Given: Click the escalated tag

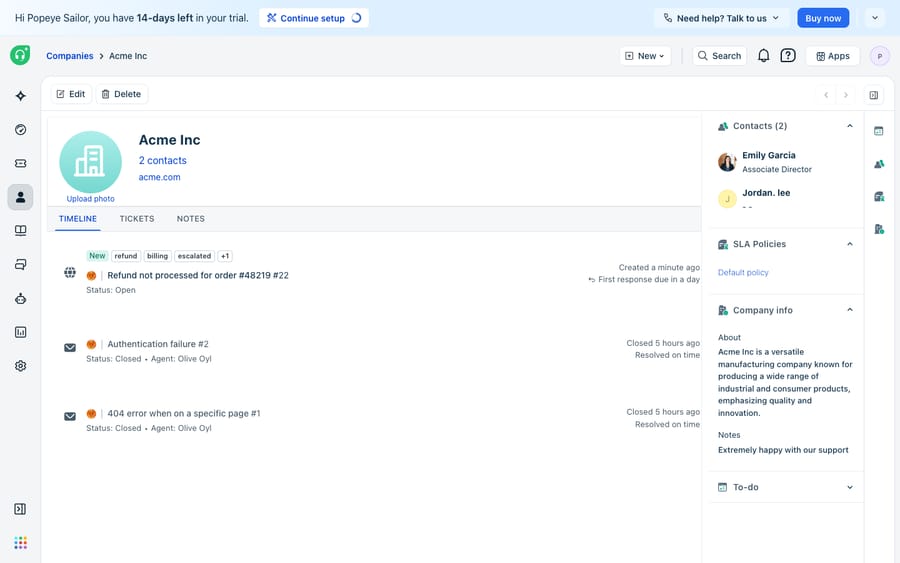Looking at the screenshot, I should [194, 256].
